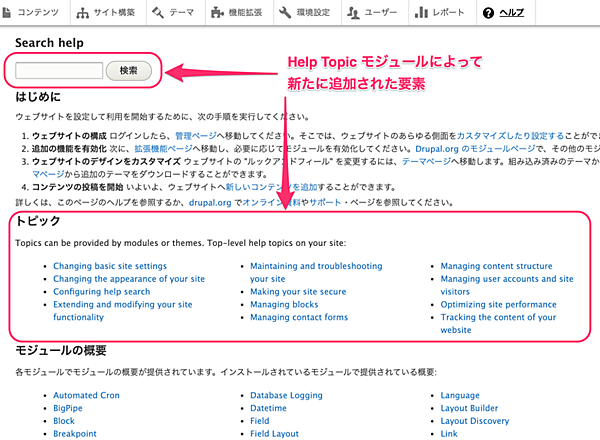
Task: Open Block module overview
Action: (64, 421)
